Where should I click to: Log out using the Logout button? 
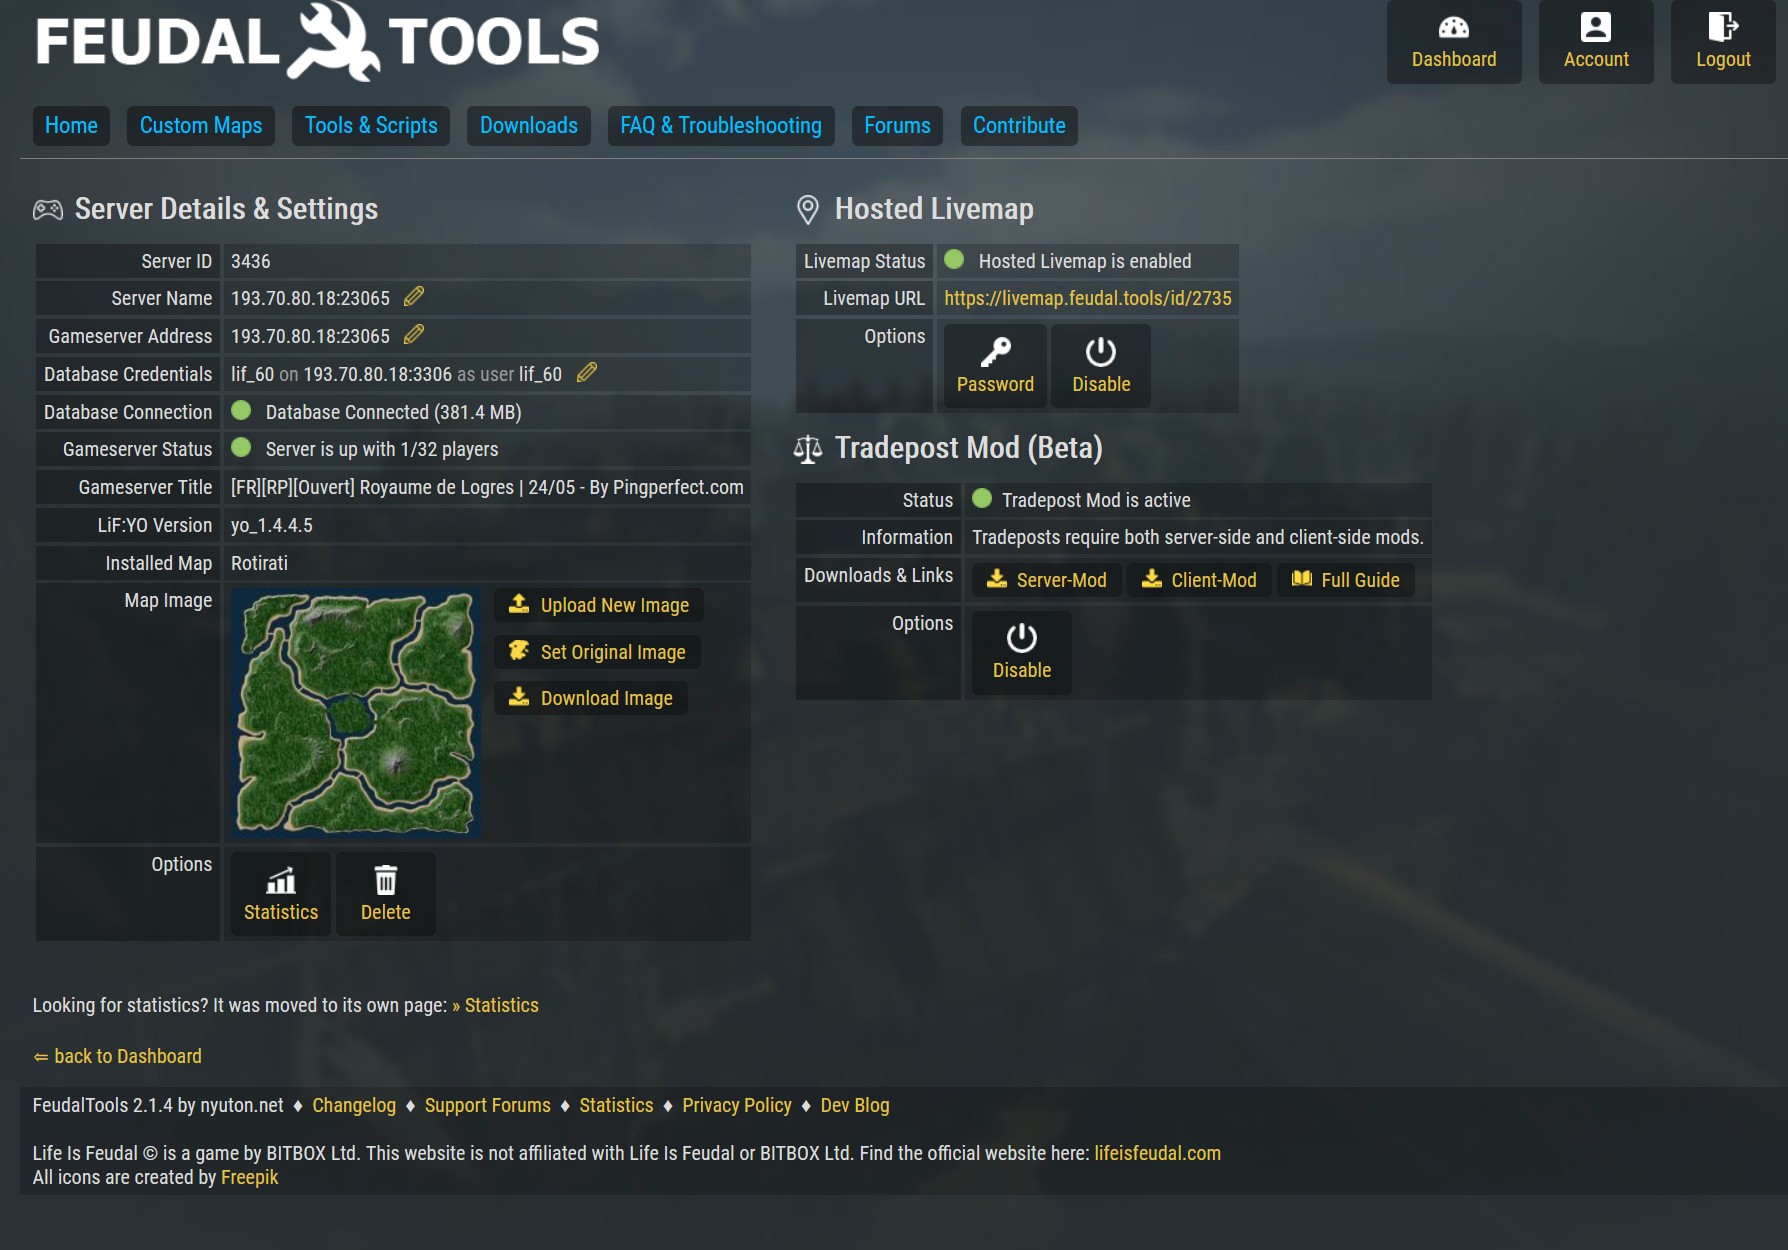pos(1722,42)
